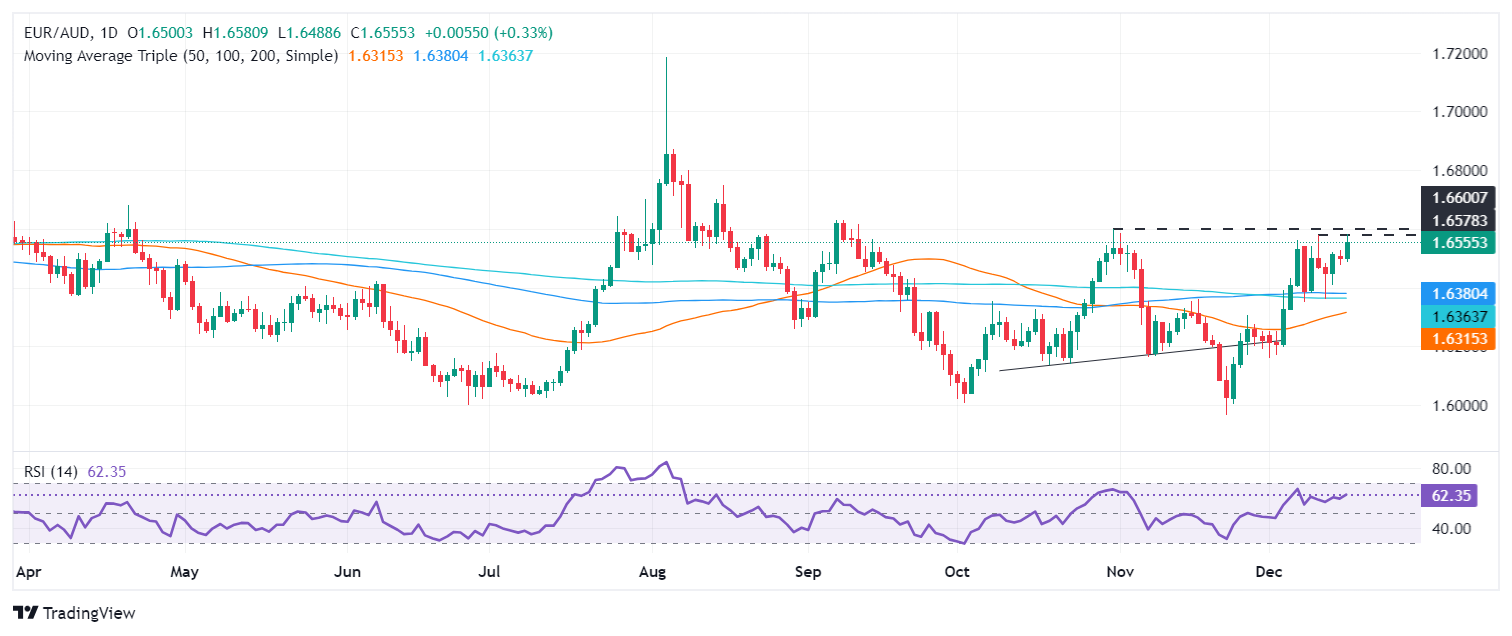
Task: Select the Moving Average Triple indicator legend
Action: pyautogui.click(x=180, y=56)
